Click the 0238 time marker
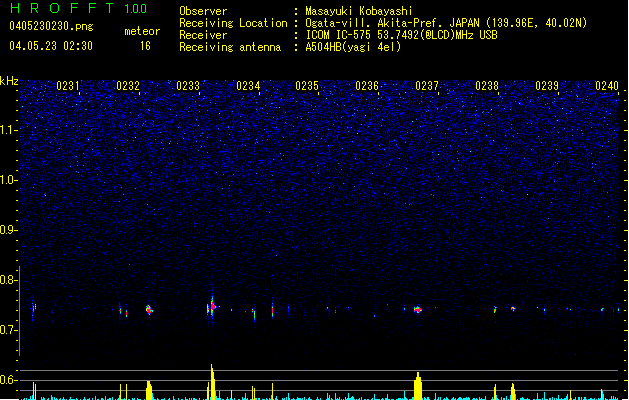Viewport: 629px width, 400px height. pos(487,86)
